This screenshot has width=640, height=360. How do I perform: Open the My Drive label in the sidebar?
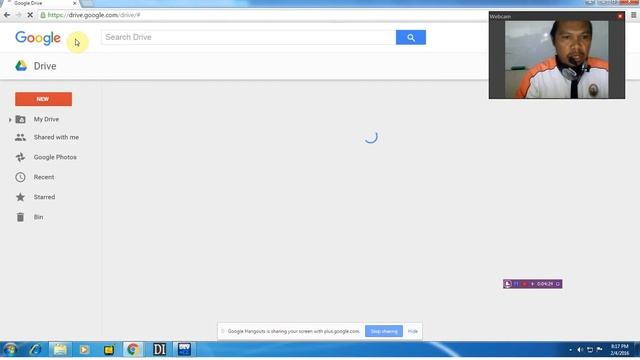coord(46,119)
